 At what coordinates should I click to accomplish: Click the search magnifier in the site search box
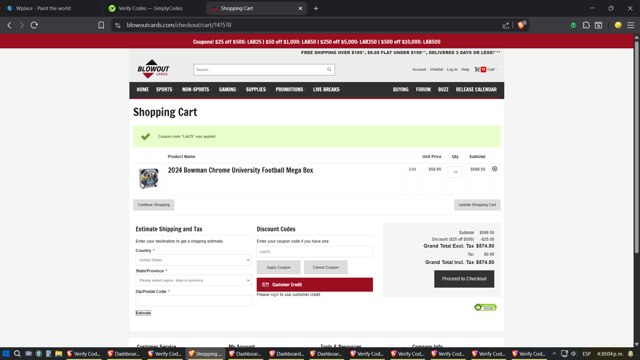tap(329, 69)
